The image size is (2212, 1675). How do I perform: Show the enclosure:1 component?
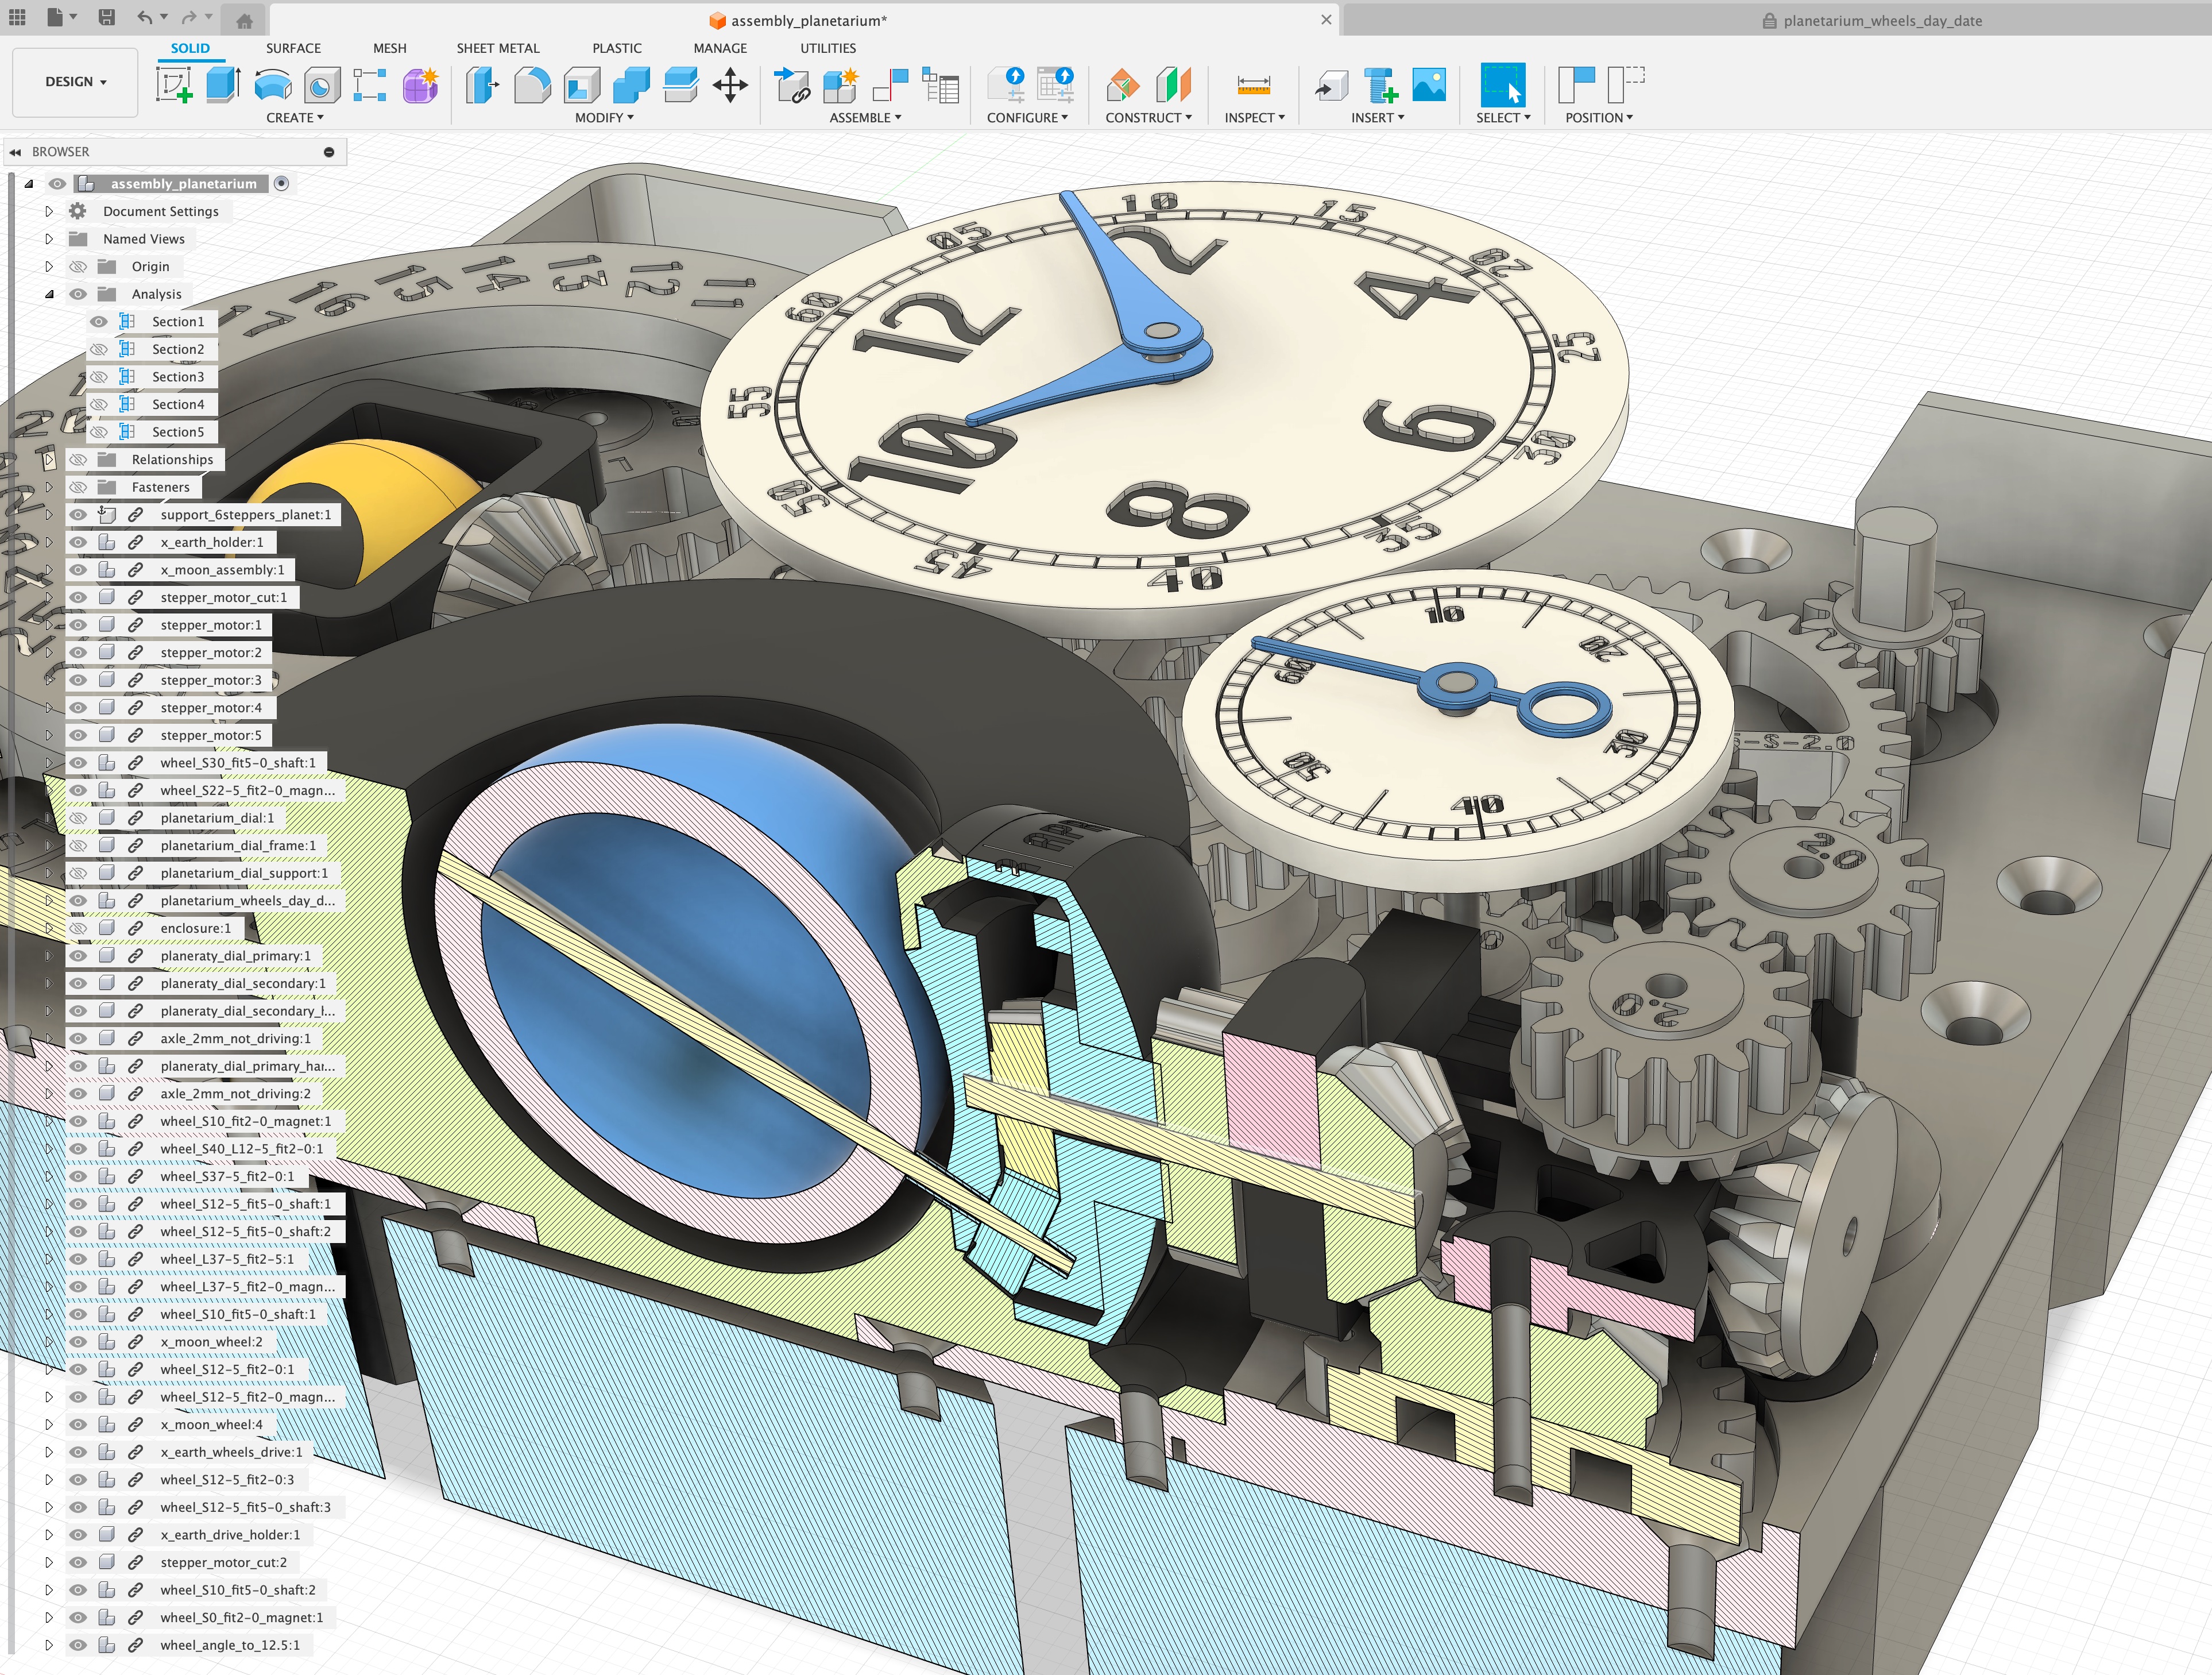coord(78,928)
